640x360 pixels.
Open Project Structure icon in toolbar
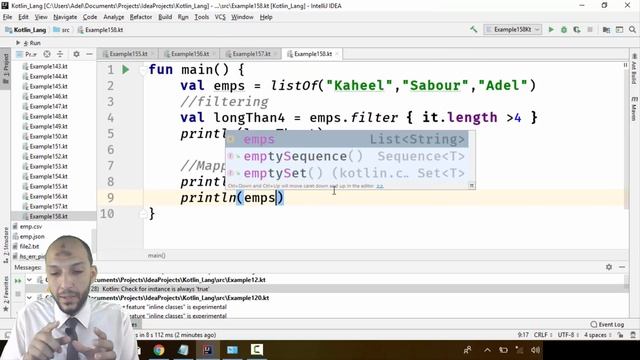pos(607,29)
